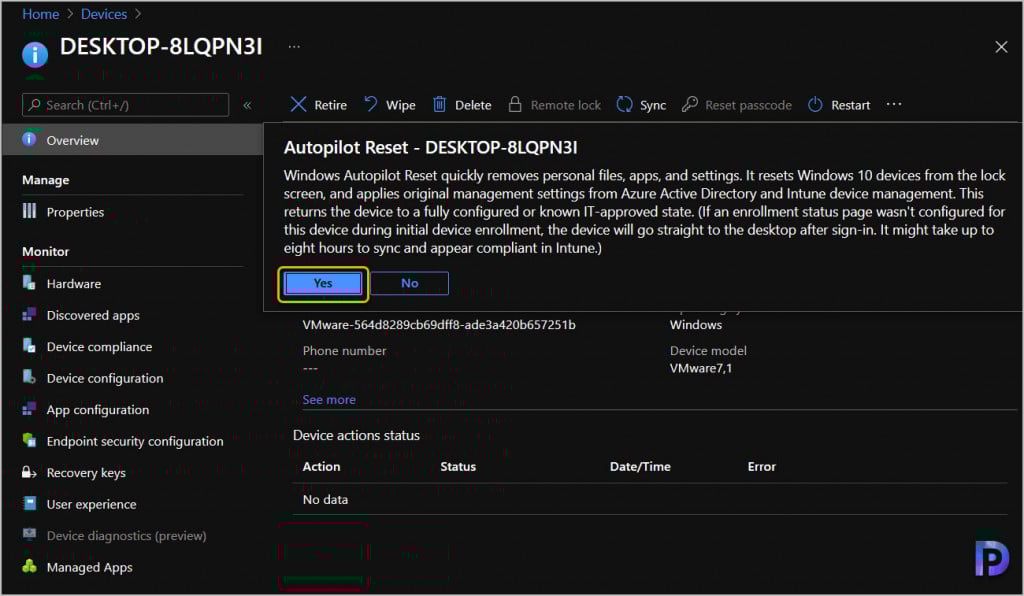Click the No data table row

tap(650, 499)
